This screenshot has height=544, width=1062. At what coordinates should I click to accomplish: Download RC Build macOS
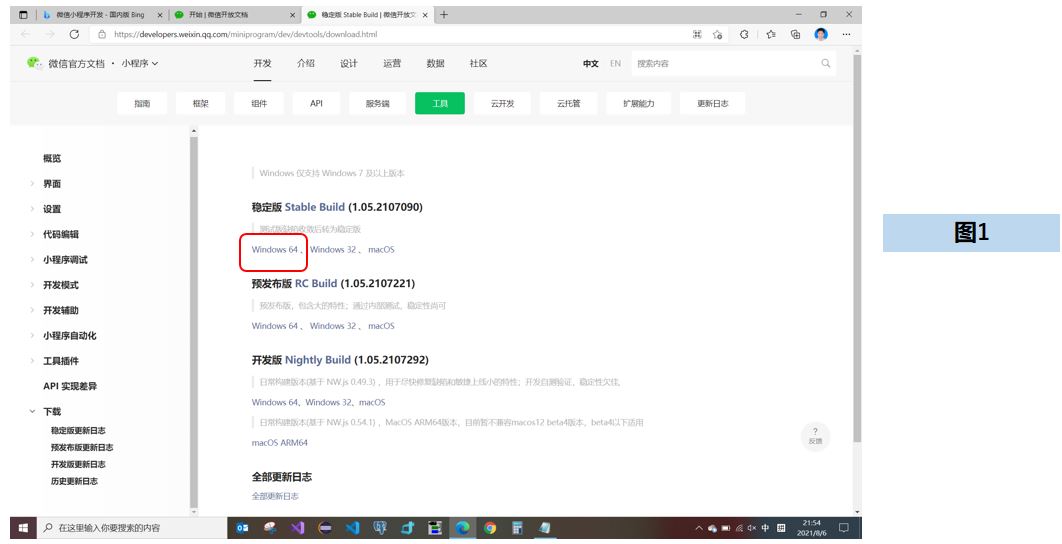[381, 326]
